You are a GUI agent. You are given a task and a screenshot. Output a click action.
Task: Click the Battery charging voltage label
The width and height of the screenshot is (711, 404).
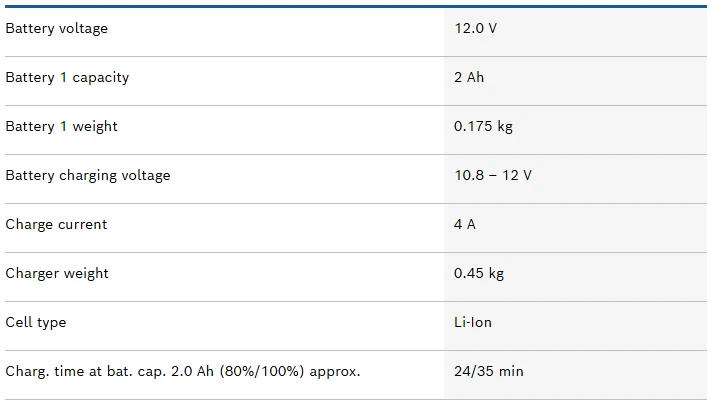click(x=88, y=175)
